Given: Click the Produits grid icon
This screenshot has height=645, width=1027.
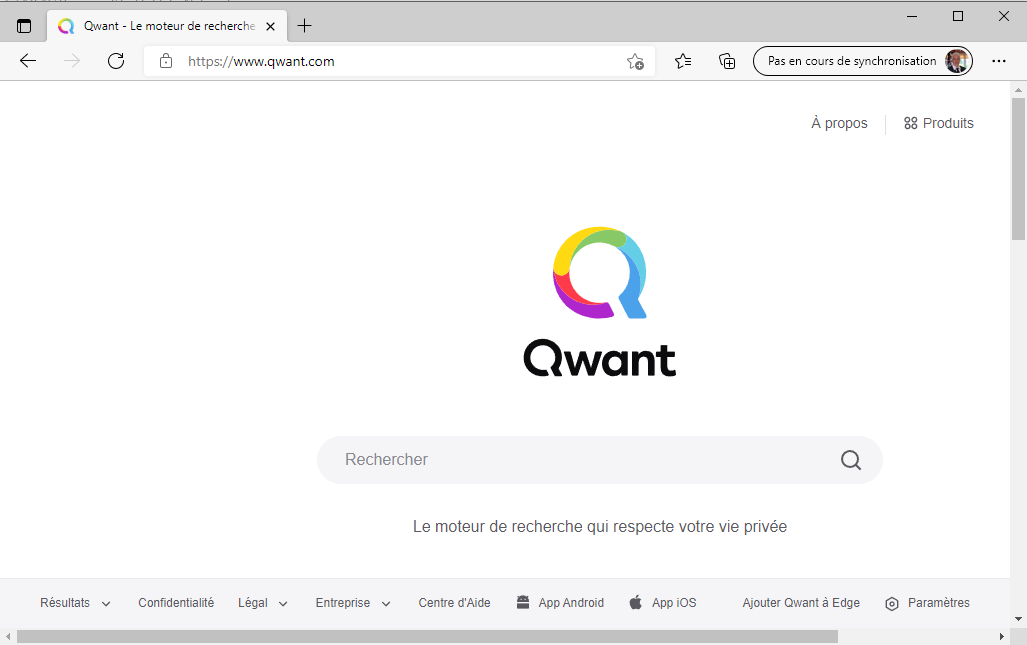Looking at the screenshot, I should (x=910, y=123).
